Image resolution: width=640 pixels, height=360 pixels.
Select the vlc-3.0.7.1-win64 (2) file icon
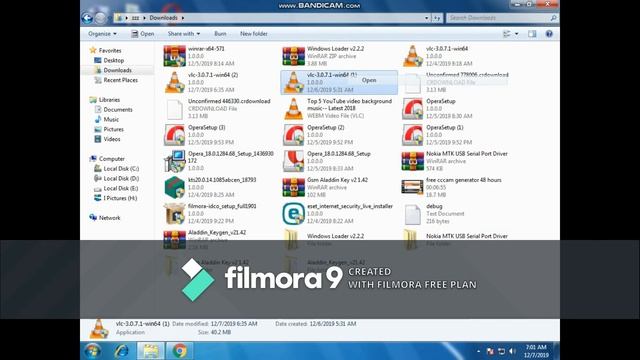pyautogui.click(x=174, y=82)
